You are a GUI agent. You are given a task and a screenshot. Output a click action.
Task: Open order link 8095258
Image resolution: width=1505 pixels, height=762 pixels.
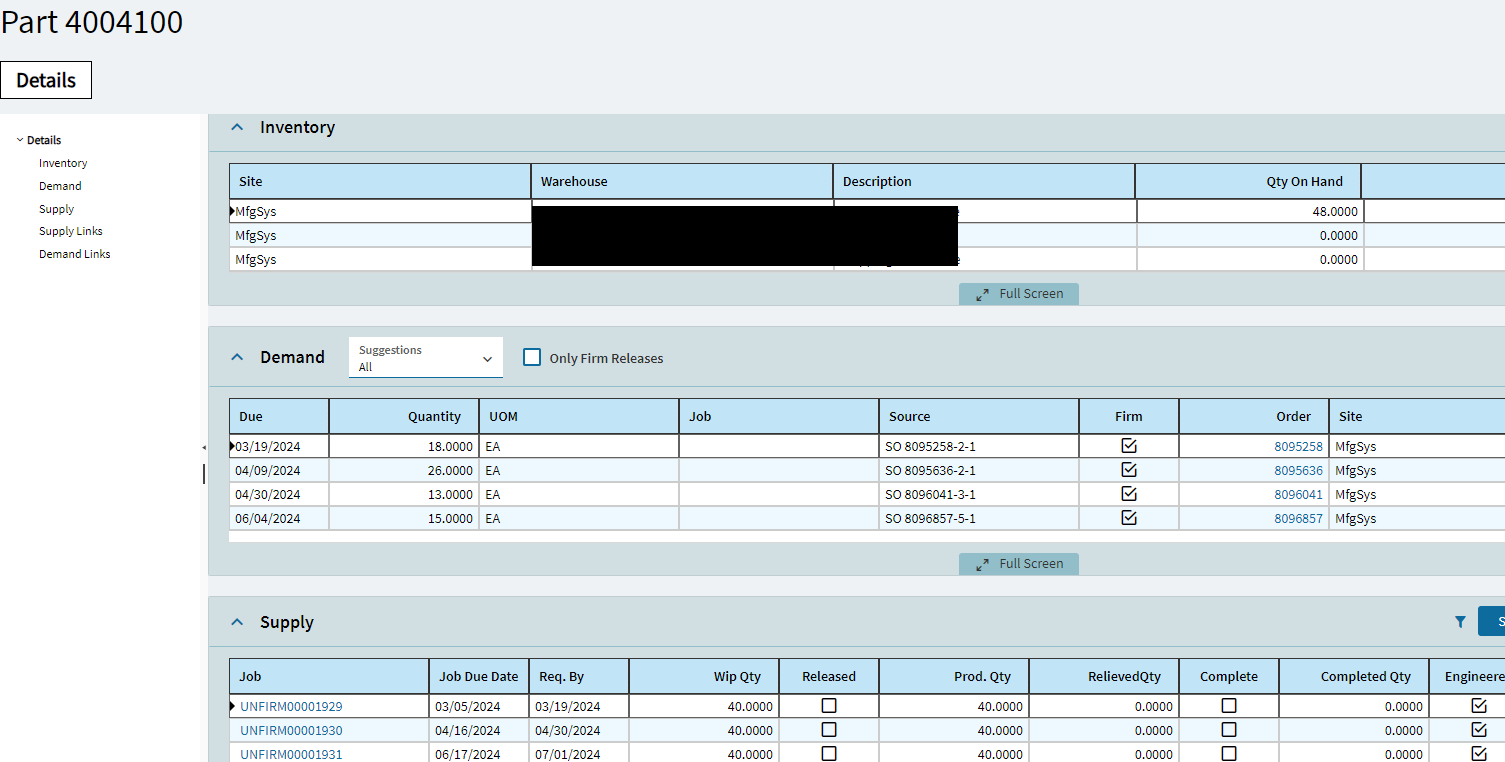pyautogui.click(x=1298, y=446)
